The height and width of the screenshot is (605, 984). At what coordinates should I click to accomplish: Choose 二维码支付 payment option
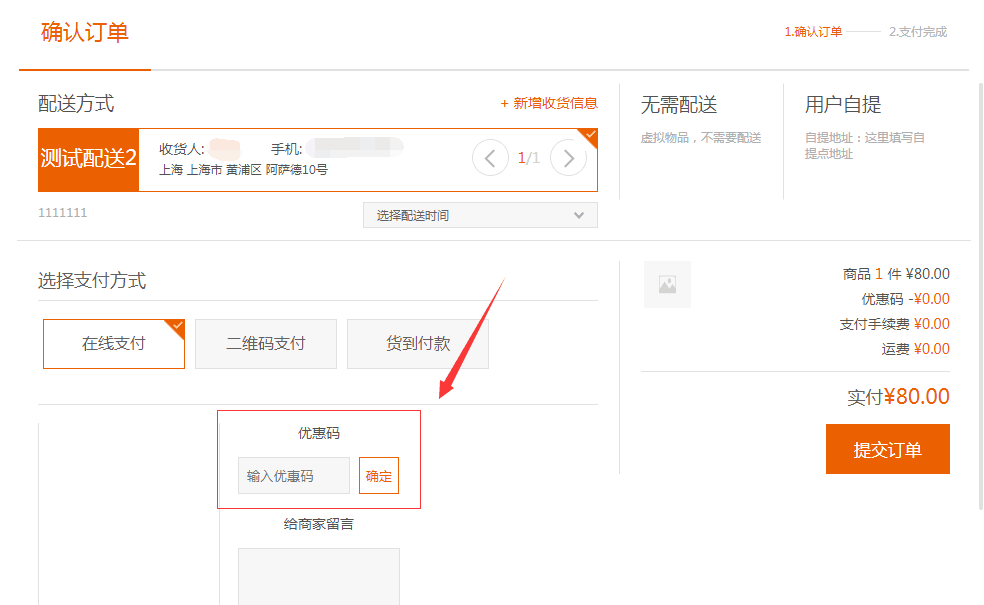pyautogui.click(x=265, y=344)
